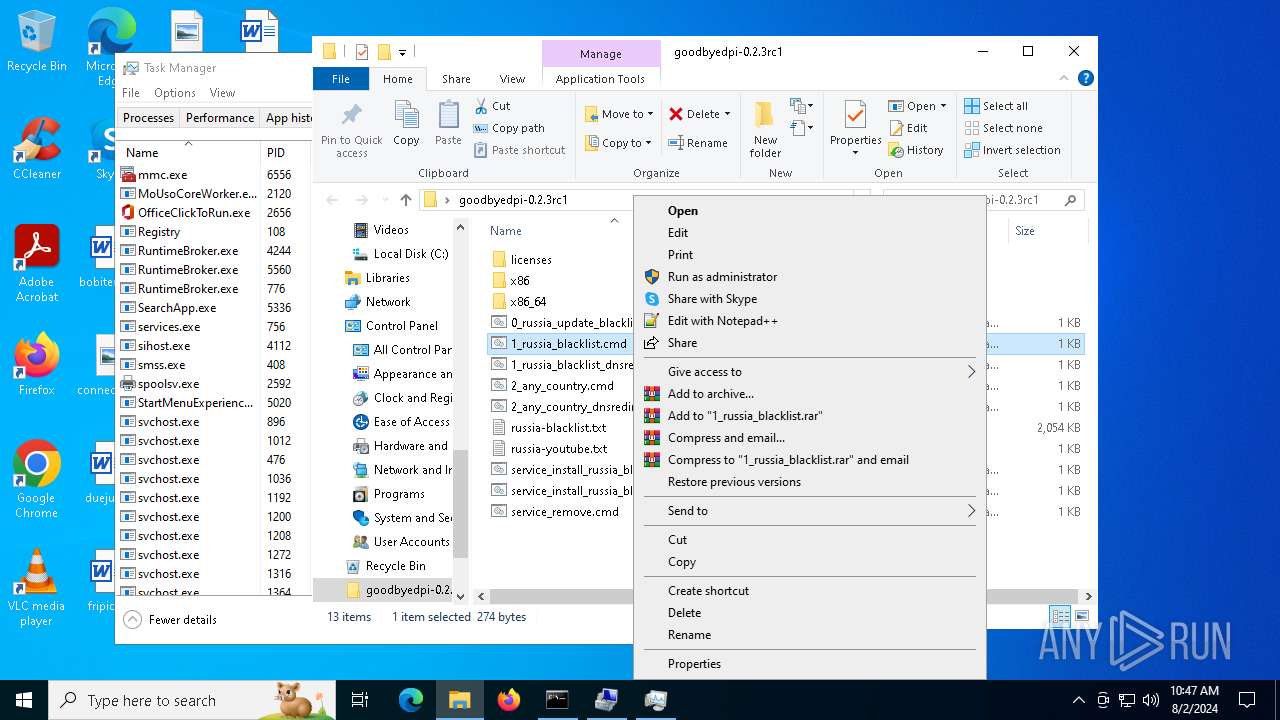
Task: Open CCleaner desktop shortcut
Action: [37, 150]
